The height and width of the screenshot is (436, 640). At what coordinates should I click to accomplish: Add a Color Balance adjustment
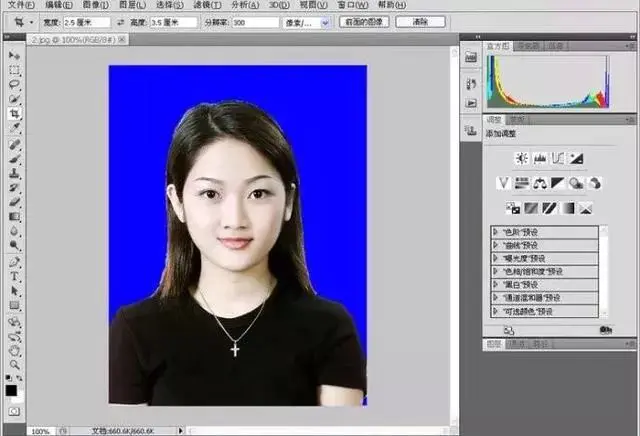[540, 183]
